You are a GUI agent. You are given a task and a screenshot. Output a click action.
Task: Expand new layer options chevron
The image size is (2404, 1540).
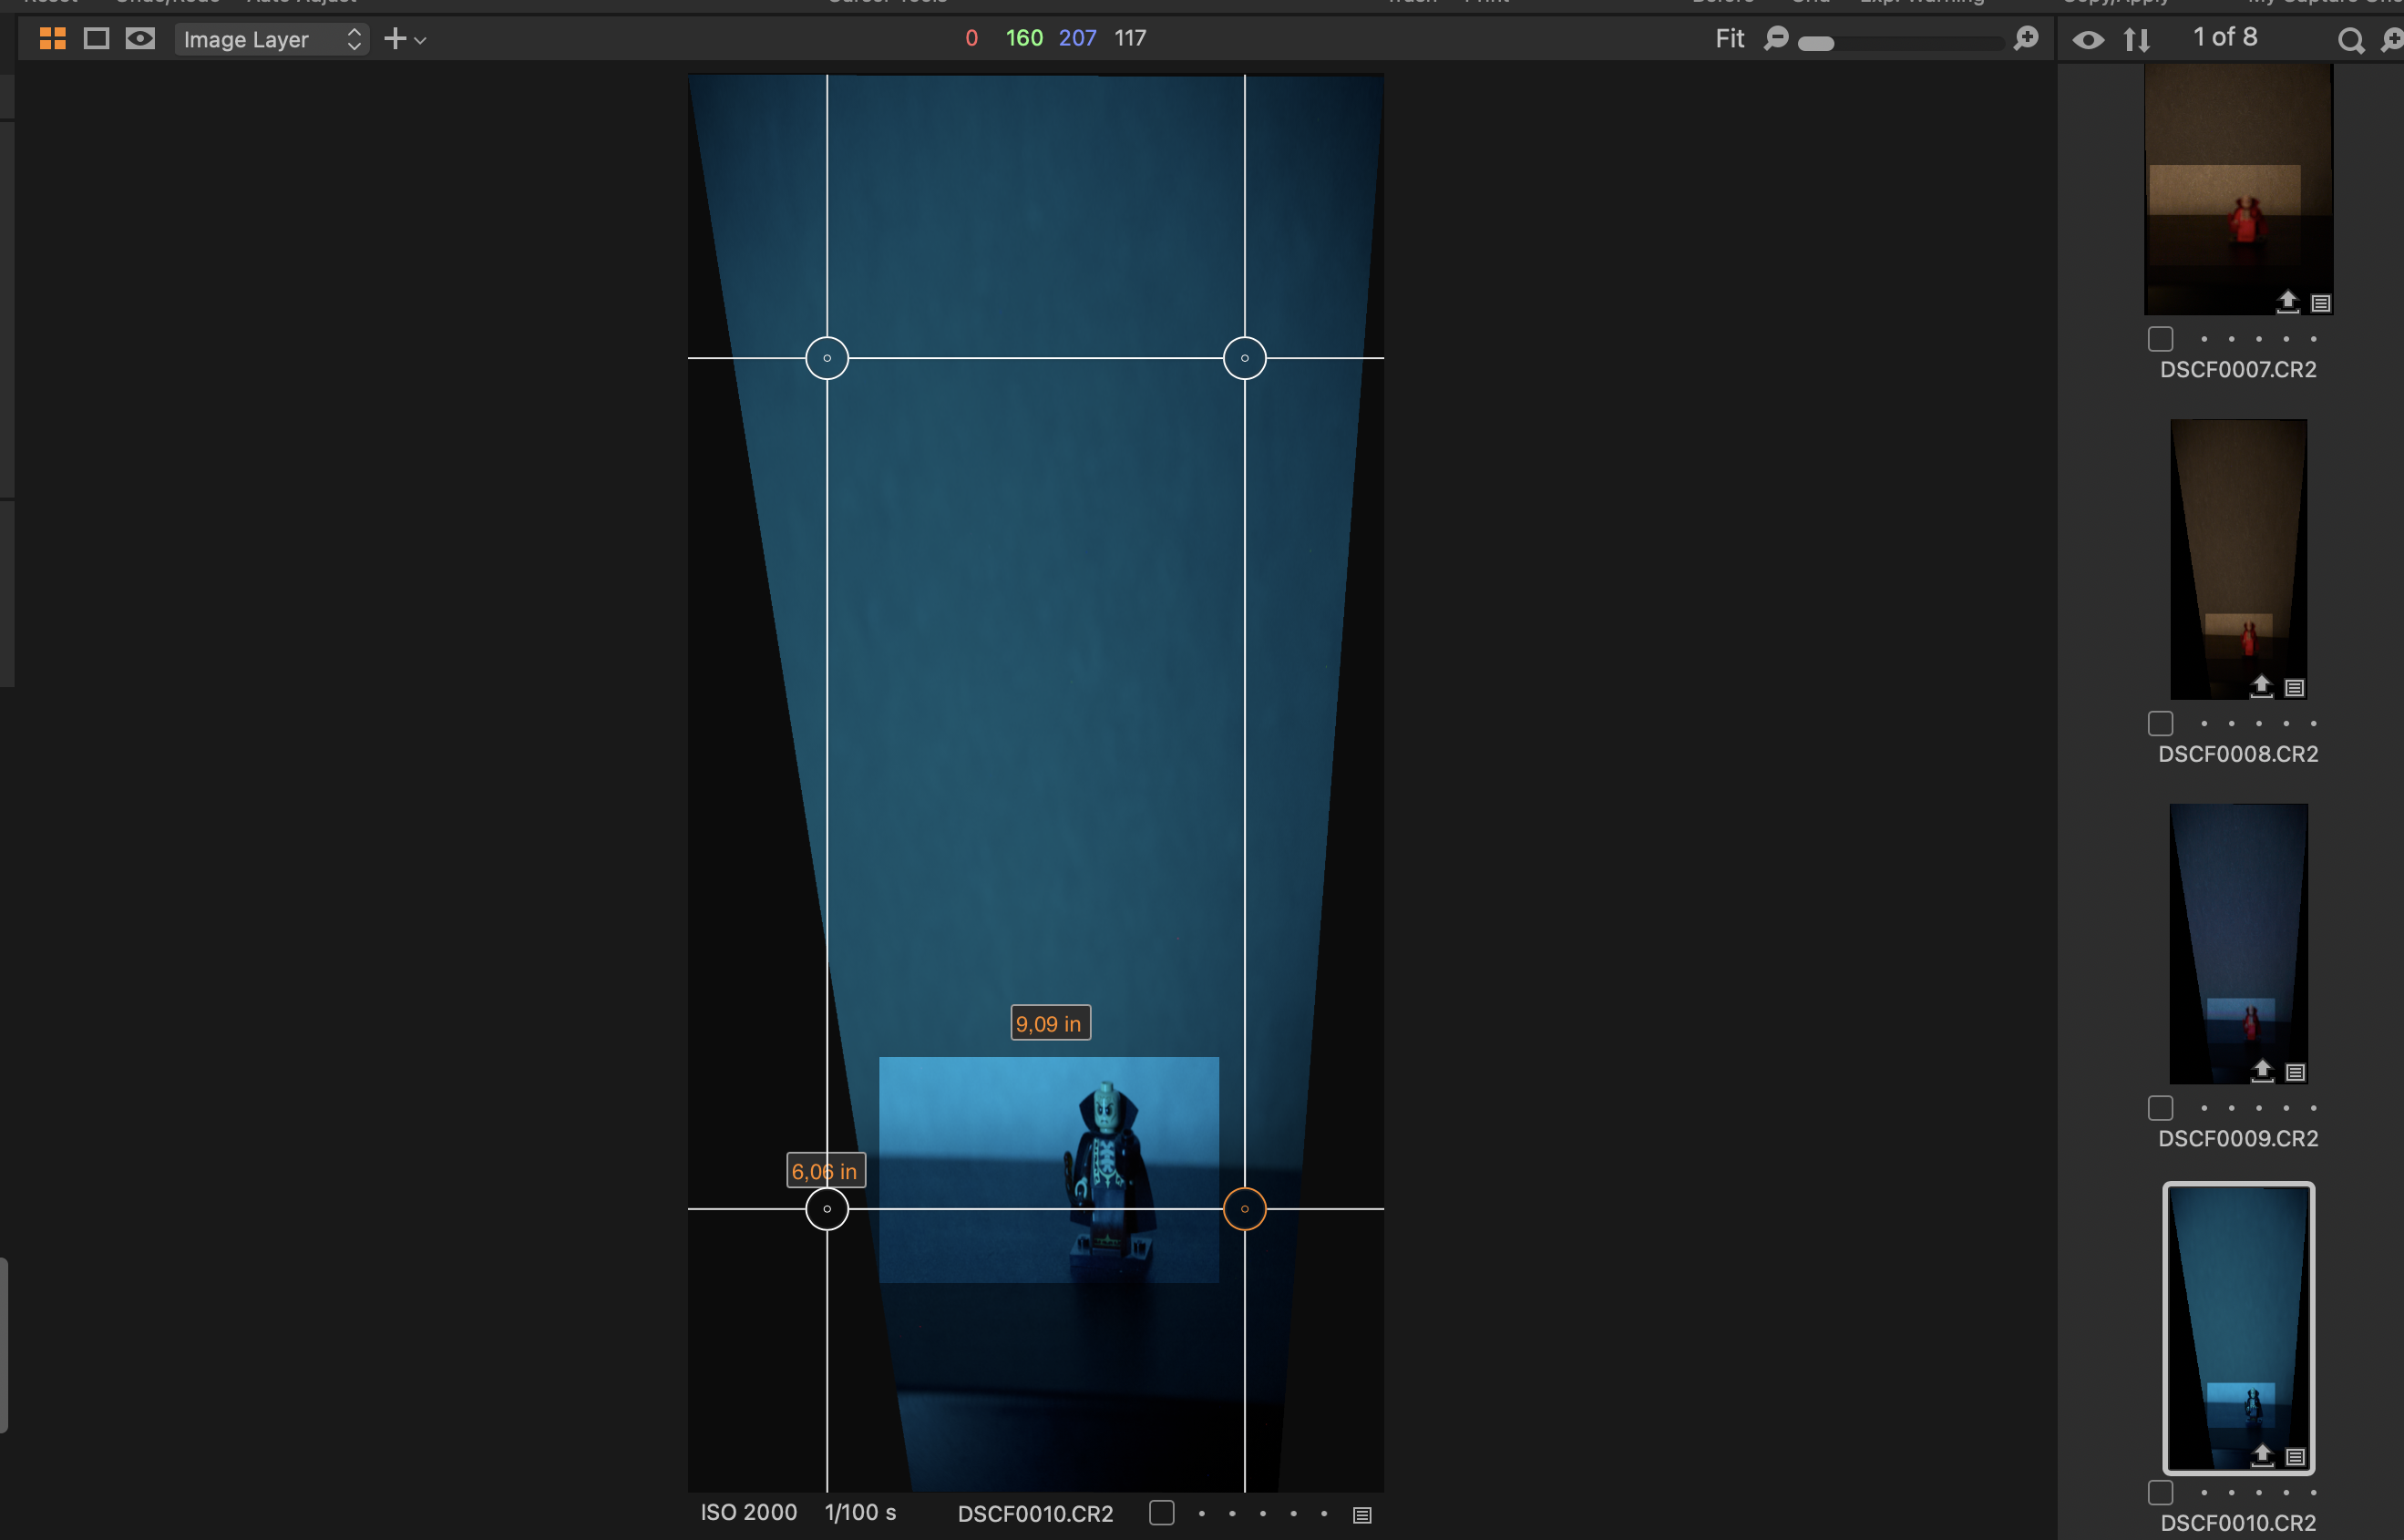(x=420, y=41)
